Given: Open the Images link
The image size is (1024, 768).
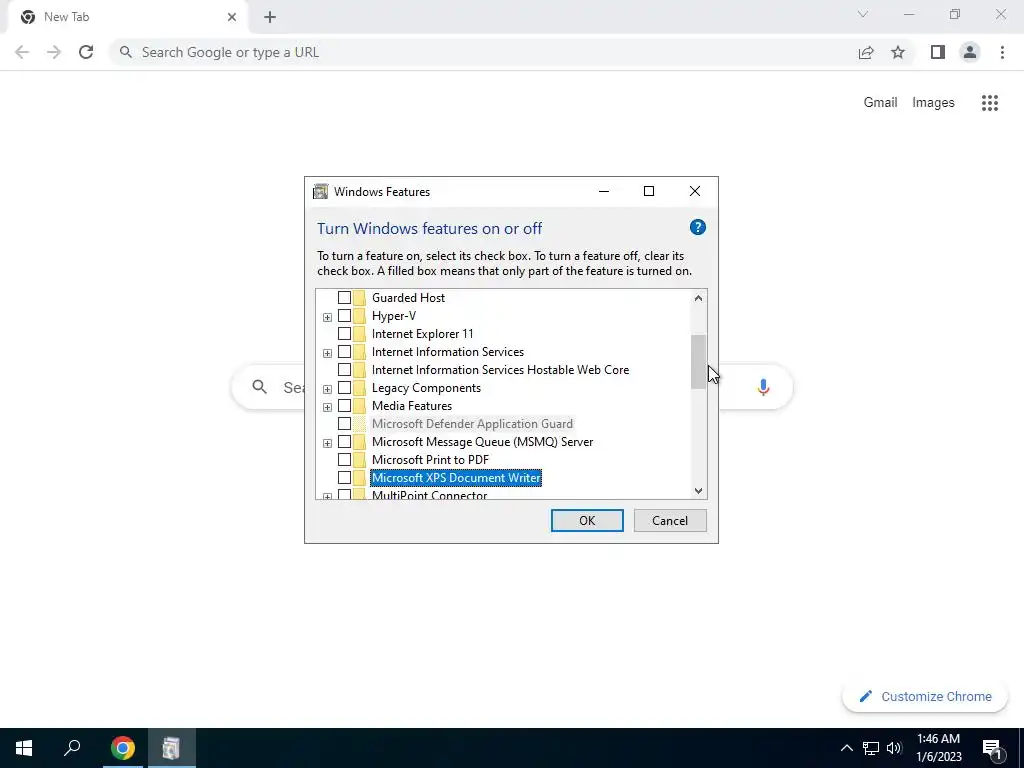Looking at the screenshot, I should (x=933, y=103).
